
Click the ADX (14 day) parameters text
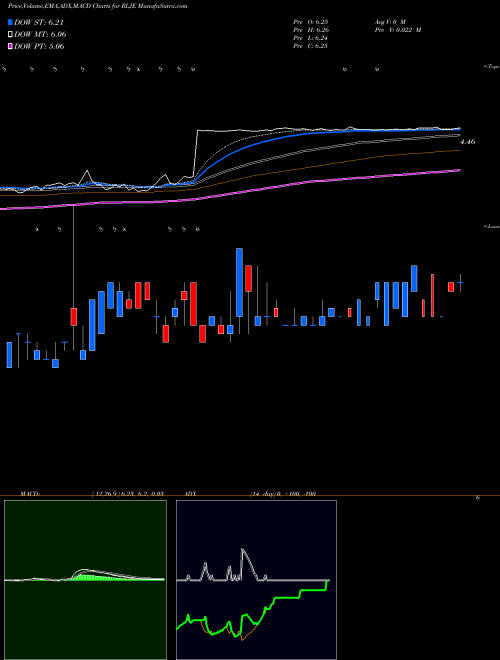click(283, 494)
